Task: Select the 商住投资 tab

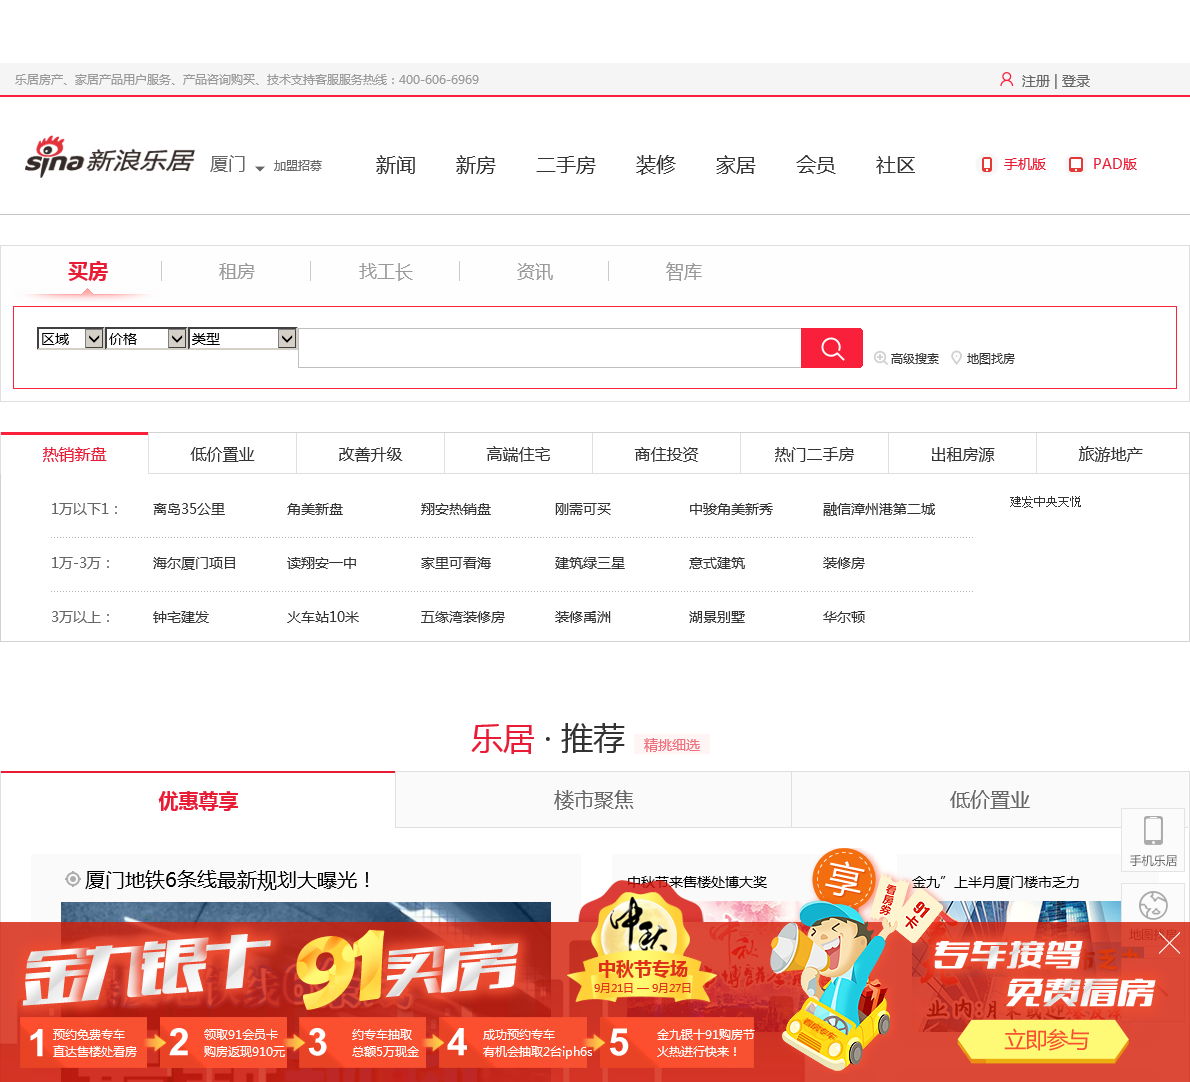Action: (x=666, y=454)
